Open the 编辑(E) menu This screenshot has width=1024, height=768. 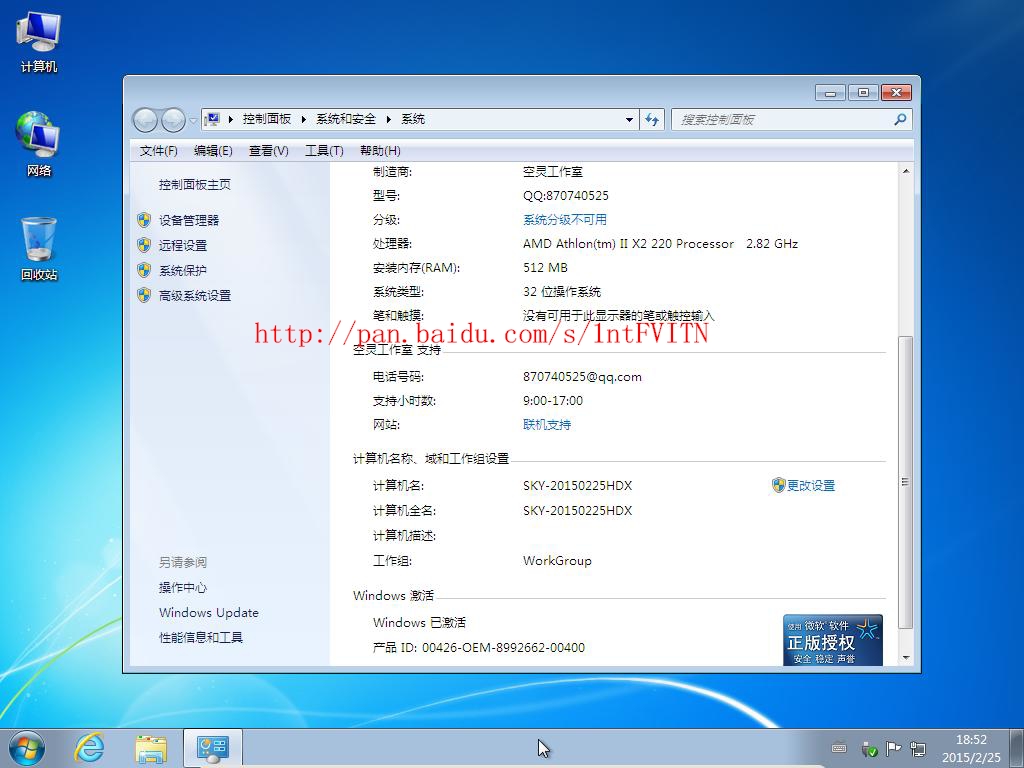(213, 151)
